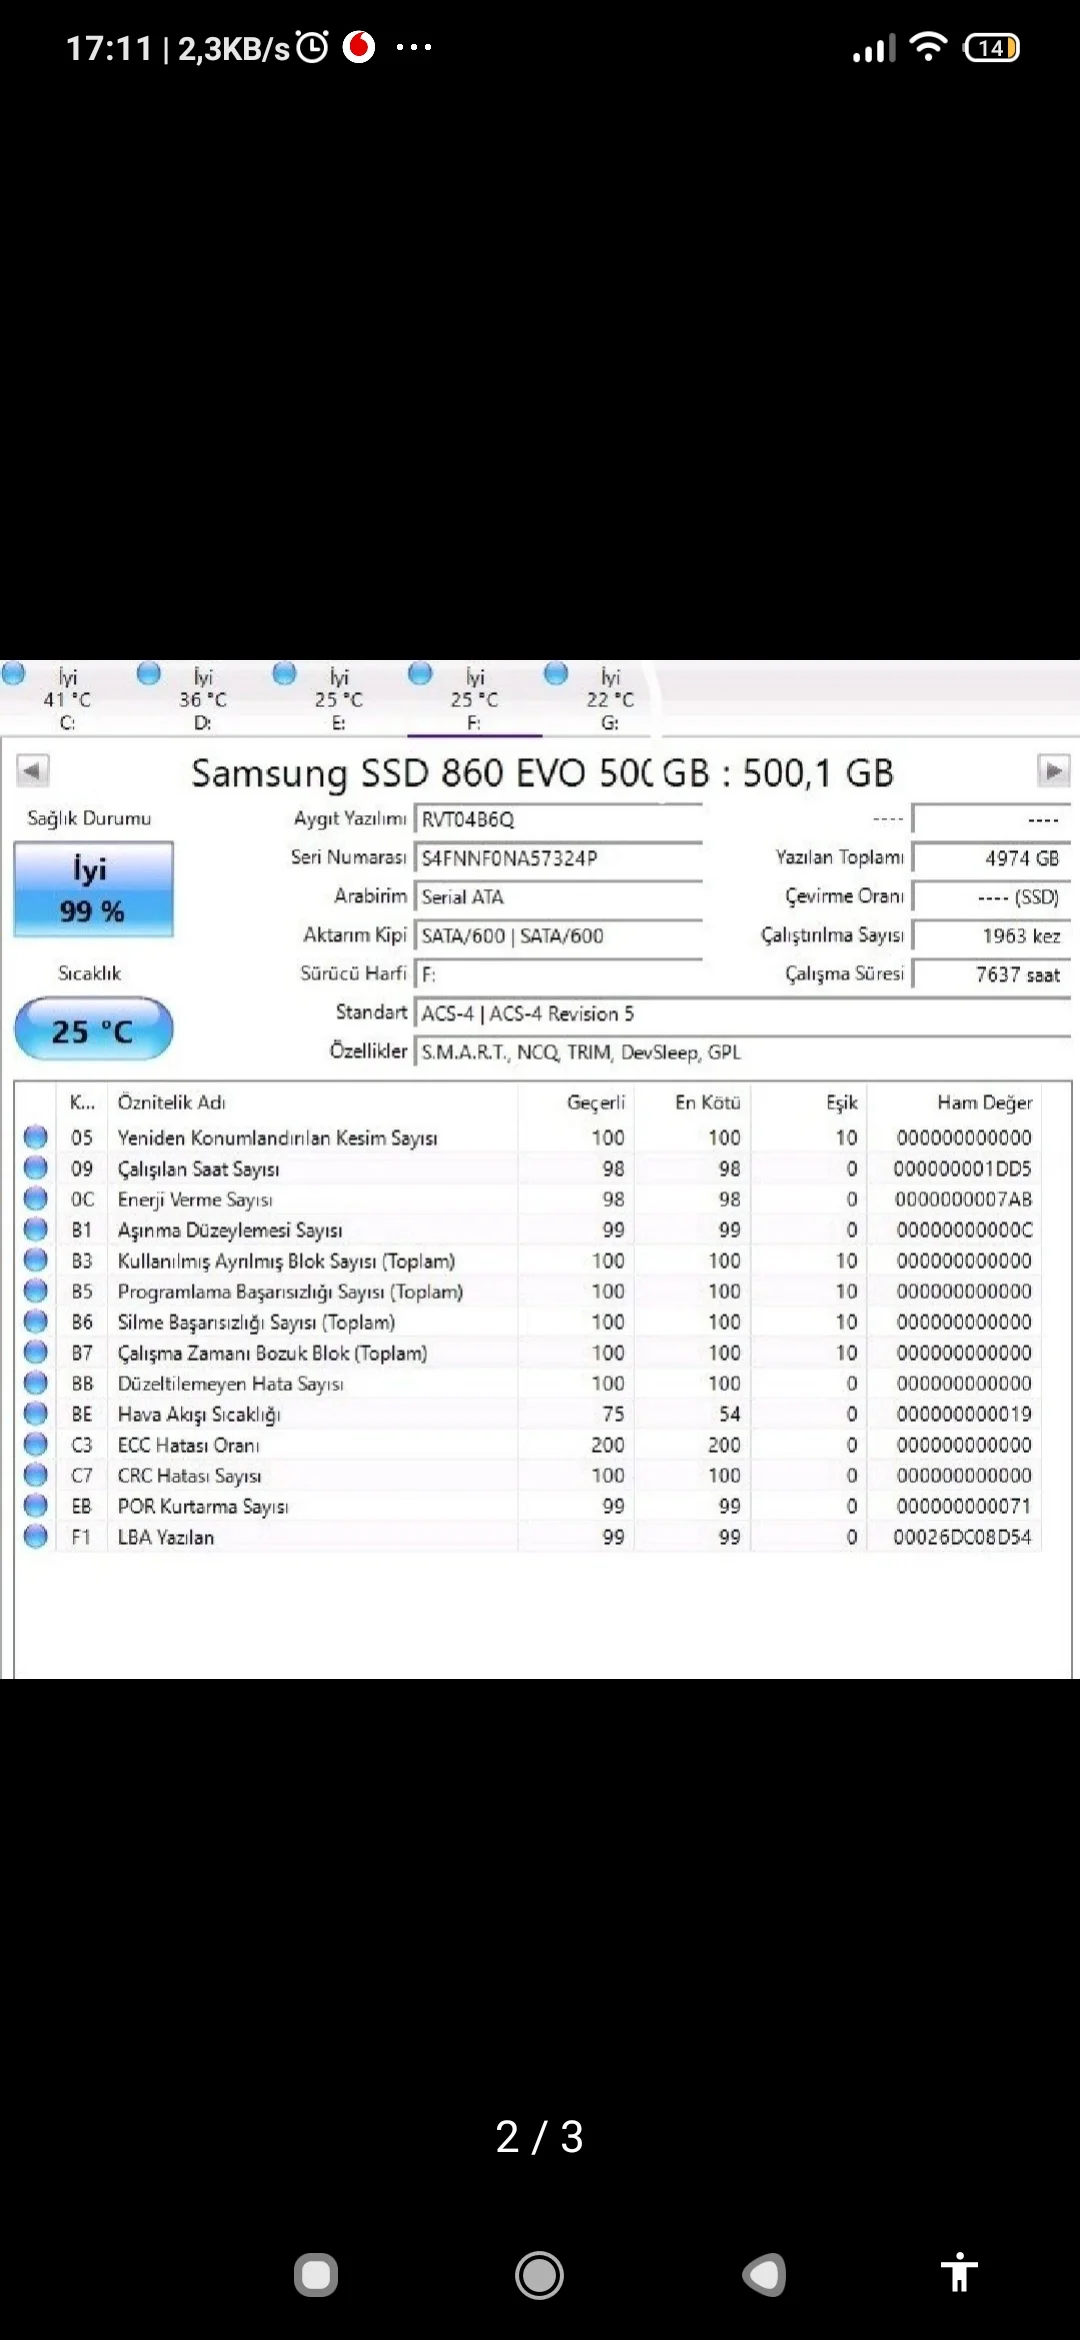Click the 25 °C temperature button

(x=93, y=1030)
